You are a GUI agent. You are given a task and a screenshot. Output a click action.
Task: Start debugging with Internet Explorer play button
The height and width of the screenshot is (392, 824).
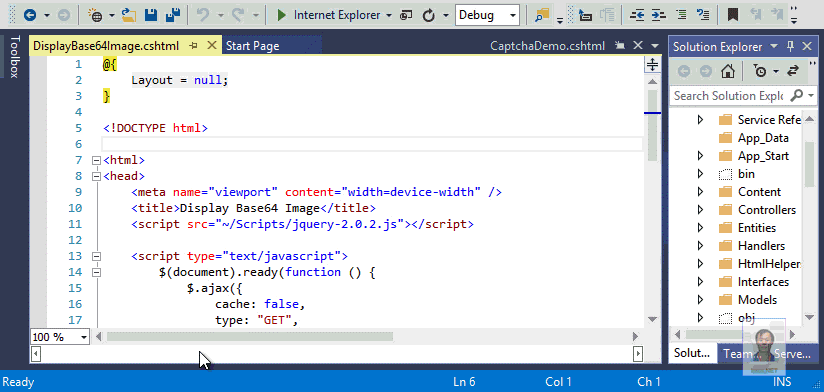(x=282, y=15)
